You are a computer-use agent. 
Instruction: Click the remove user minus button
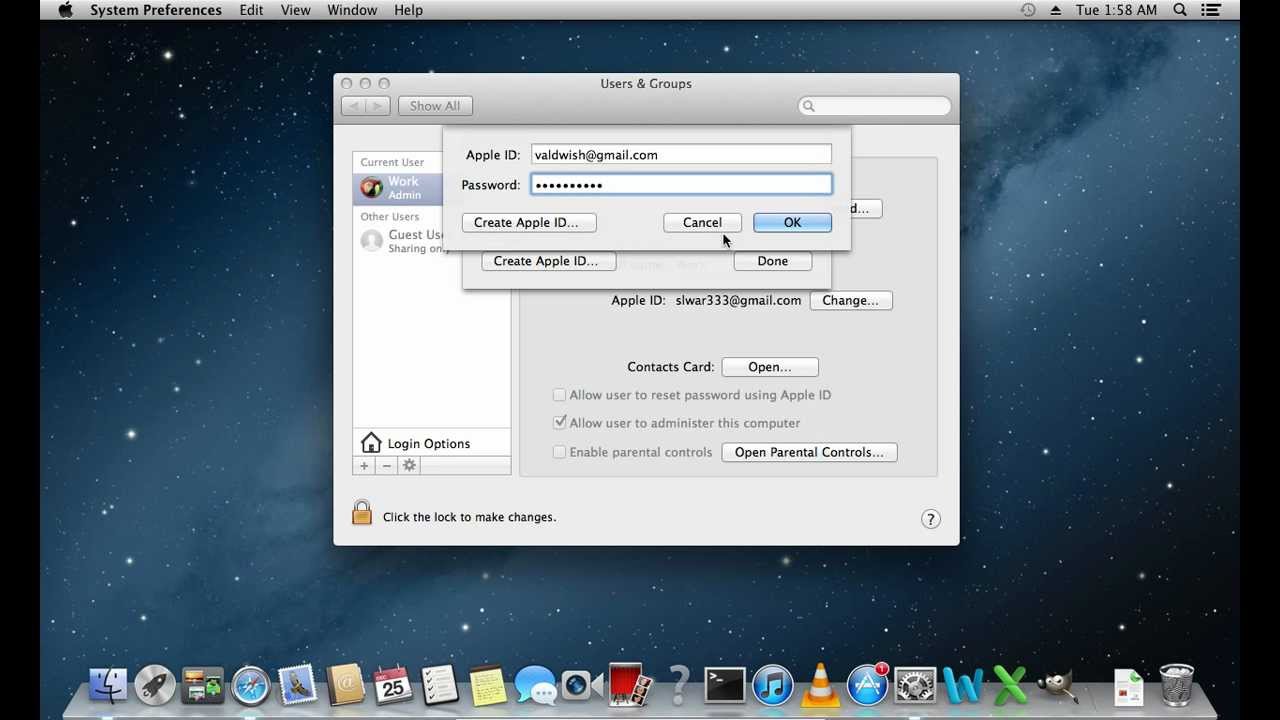click(x=386, y=466)
